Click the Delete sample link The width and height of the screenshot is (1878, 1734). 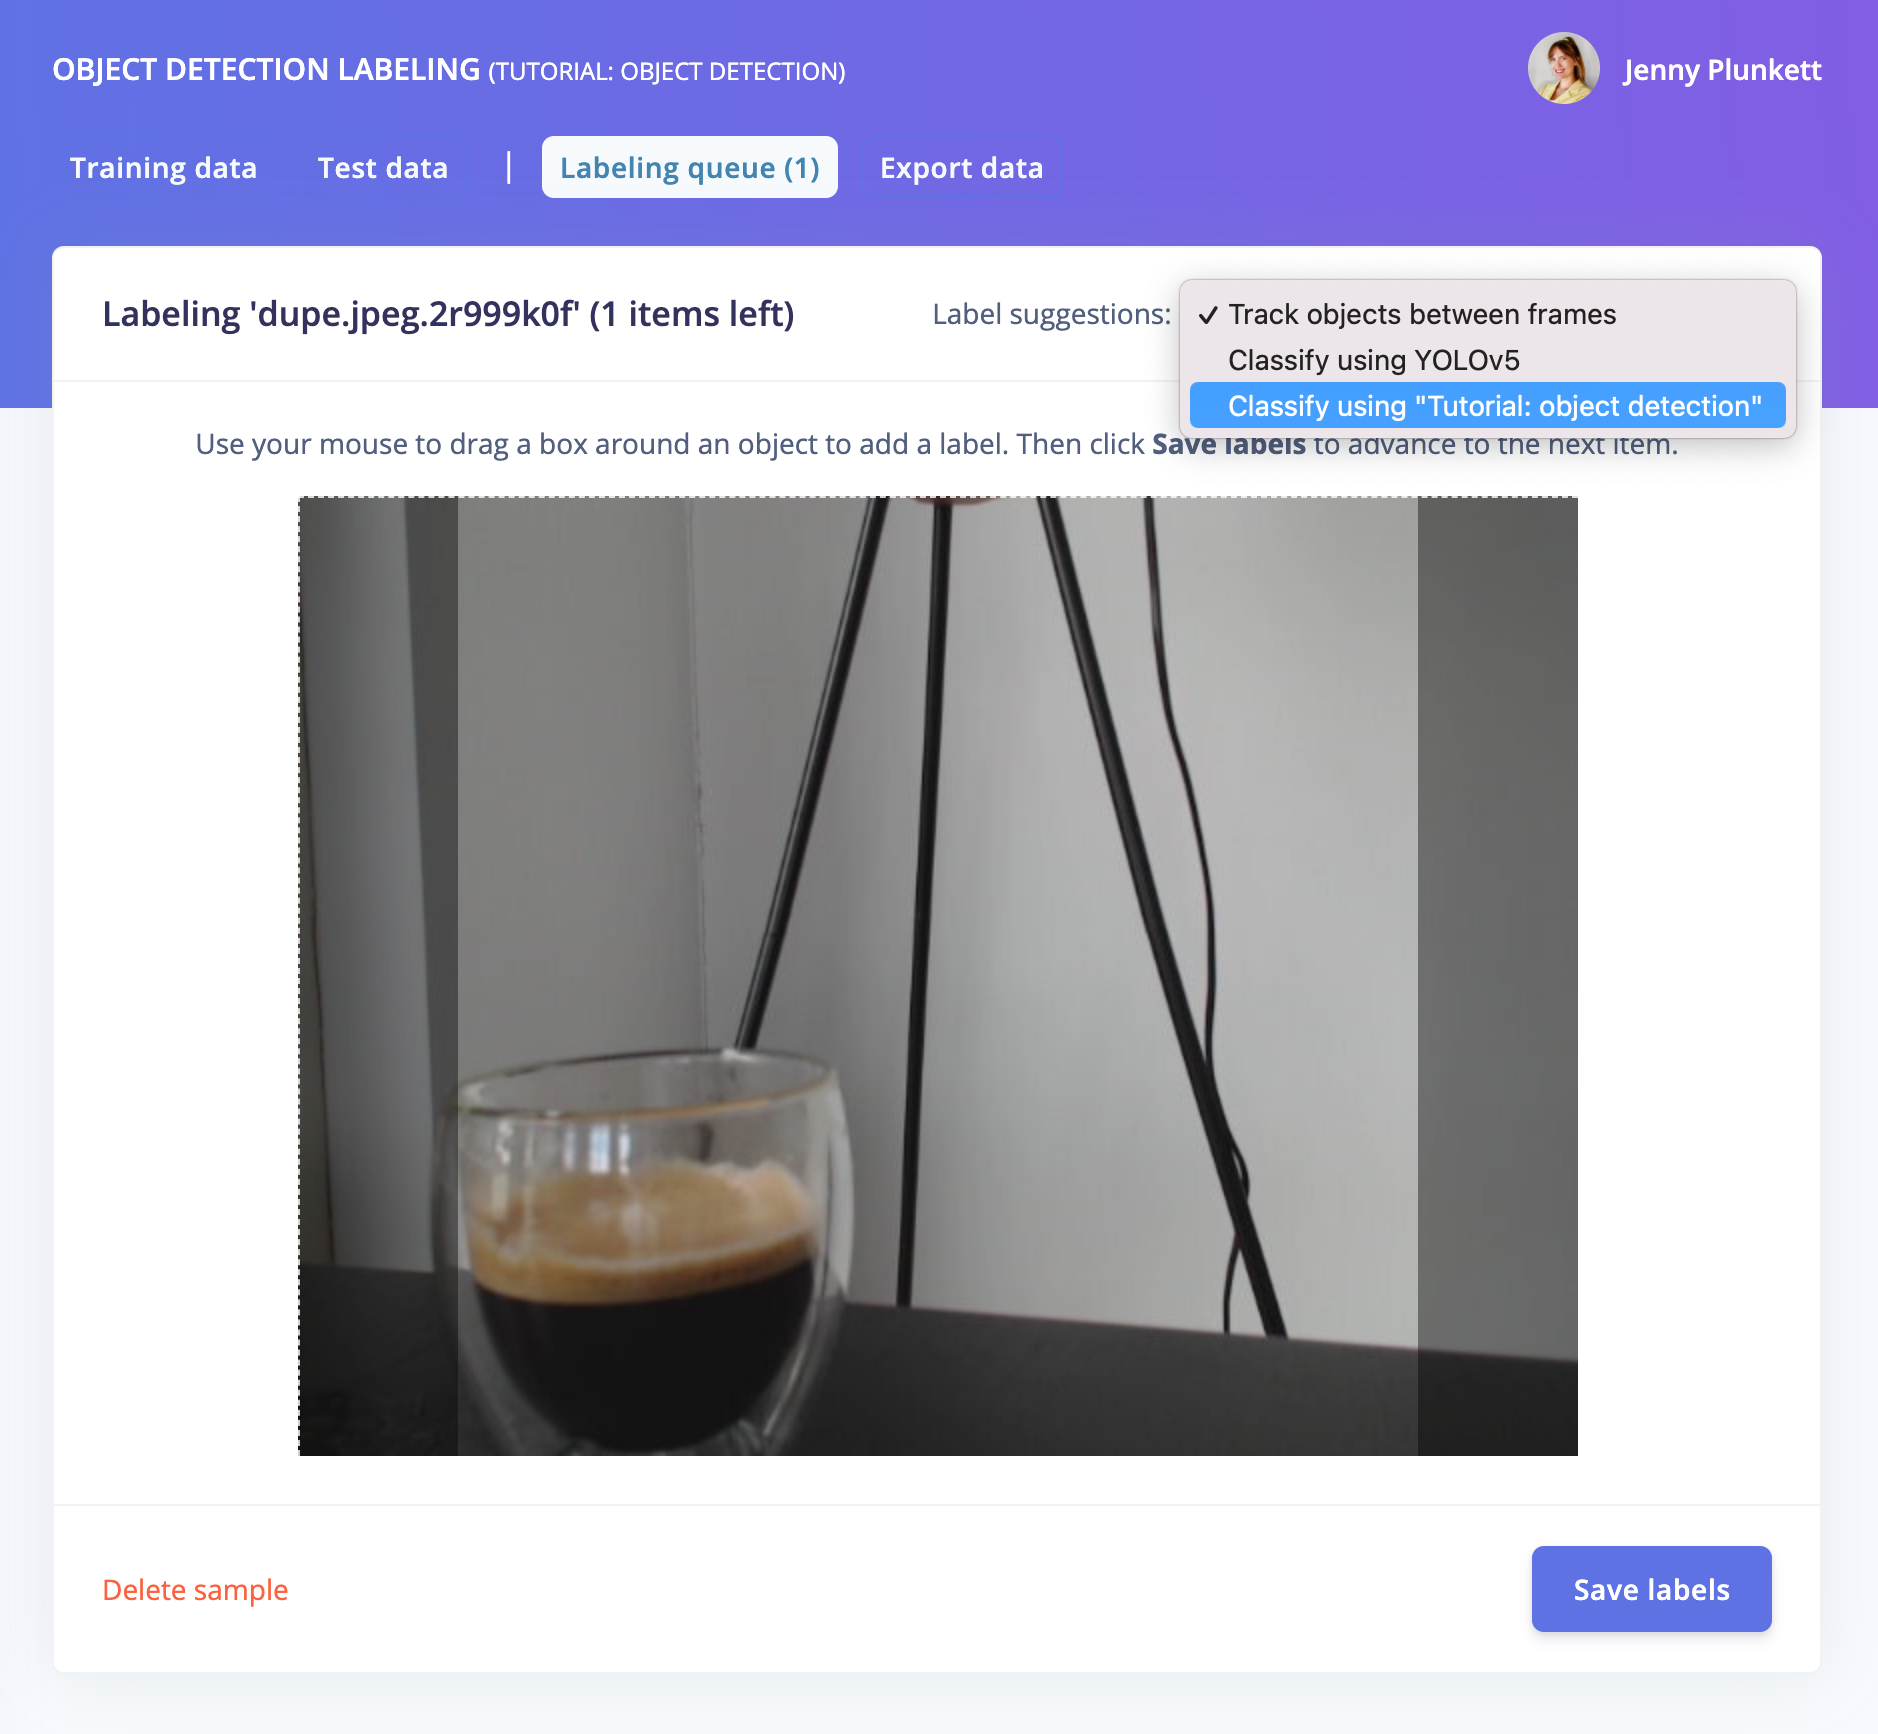[195, 1589]
